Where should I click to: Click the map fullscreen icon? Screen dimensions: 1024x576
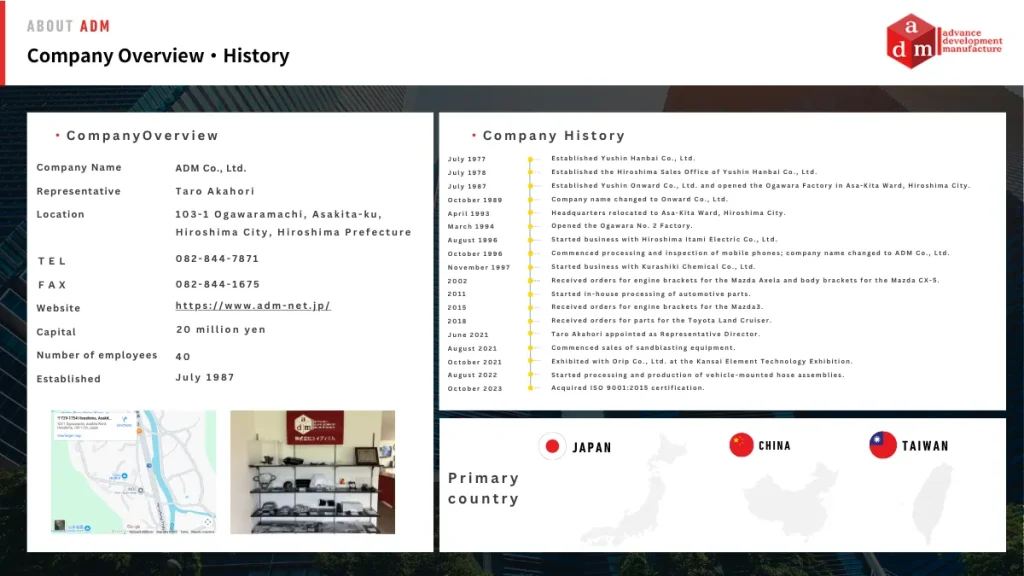pos(207,521)
